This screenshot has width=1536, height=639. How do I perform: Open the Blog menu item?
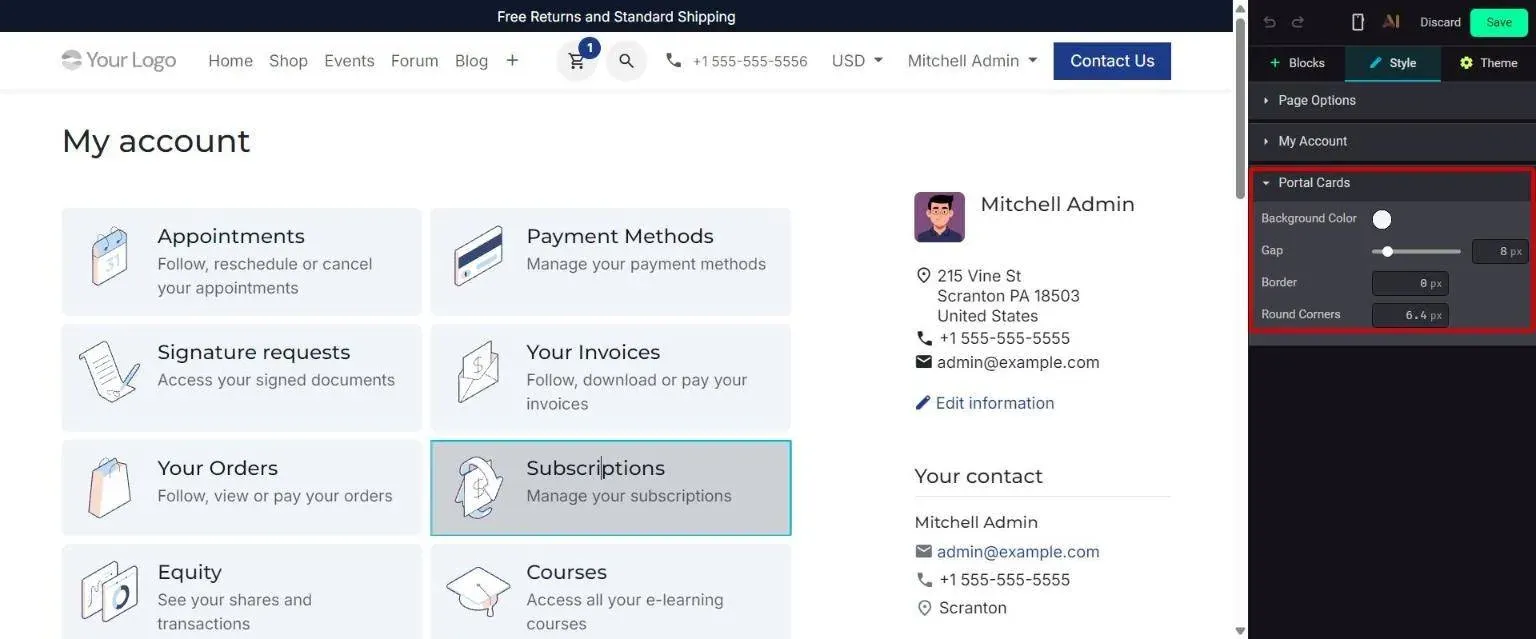471,61
